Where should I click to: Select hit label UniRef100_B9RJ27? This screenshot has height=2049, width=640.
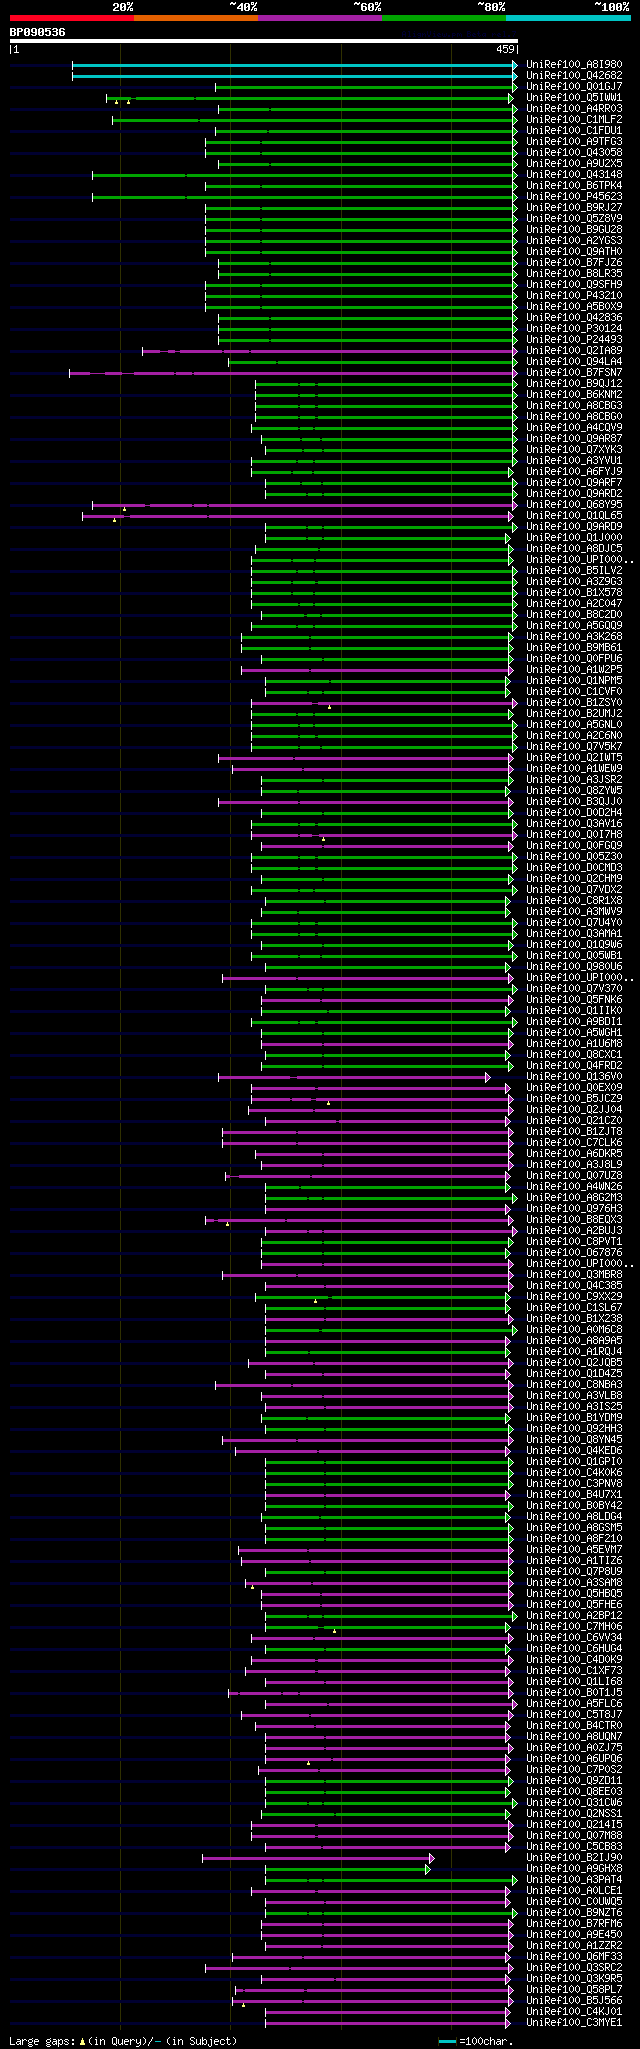point(574,207)
